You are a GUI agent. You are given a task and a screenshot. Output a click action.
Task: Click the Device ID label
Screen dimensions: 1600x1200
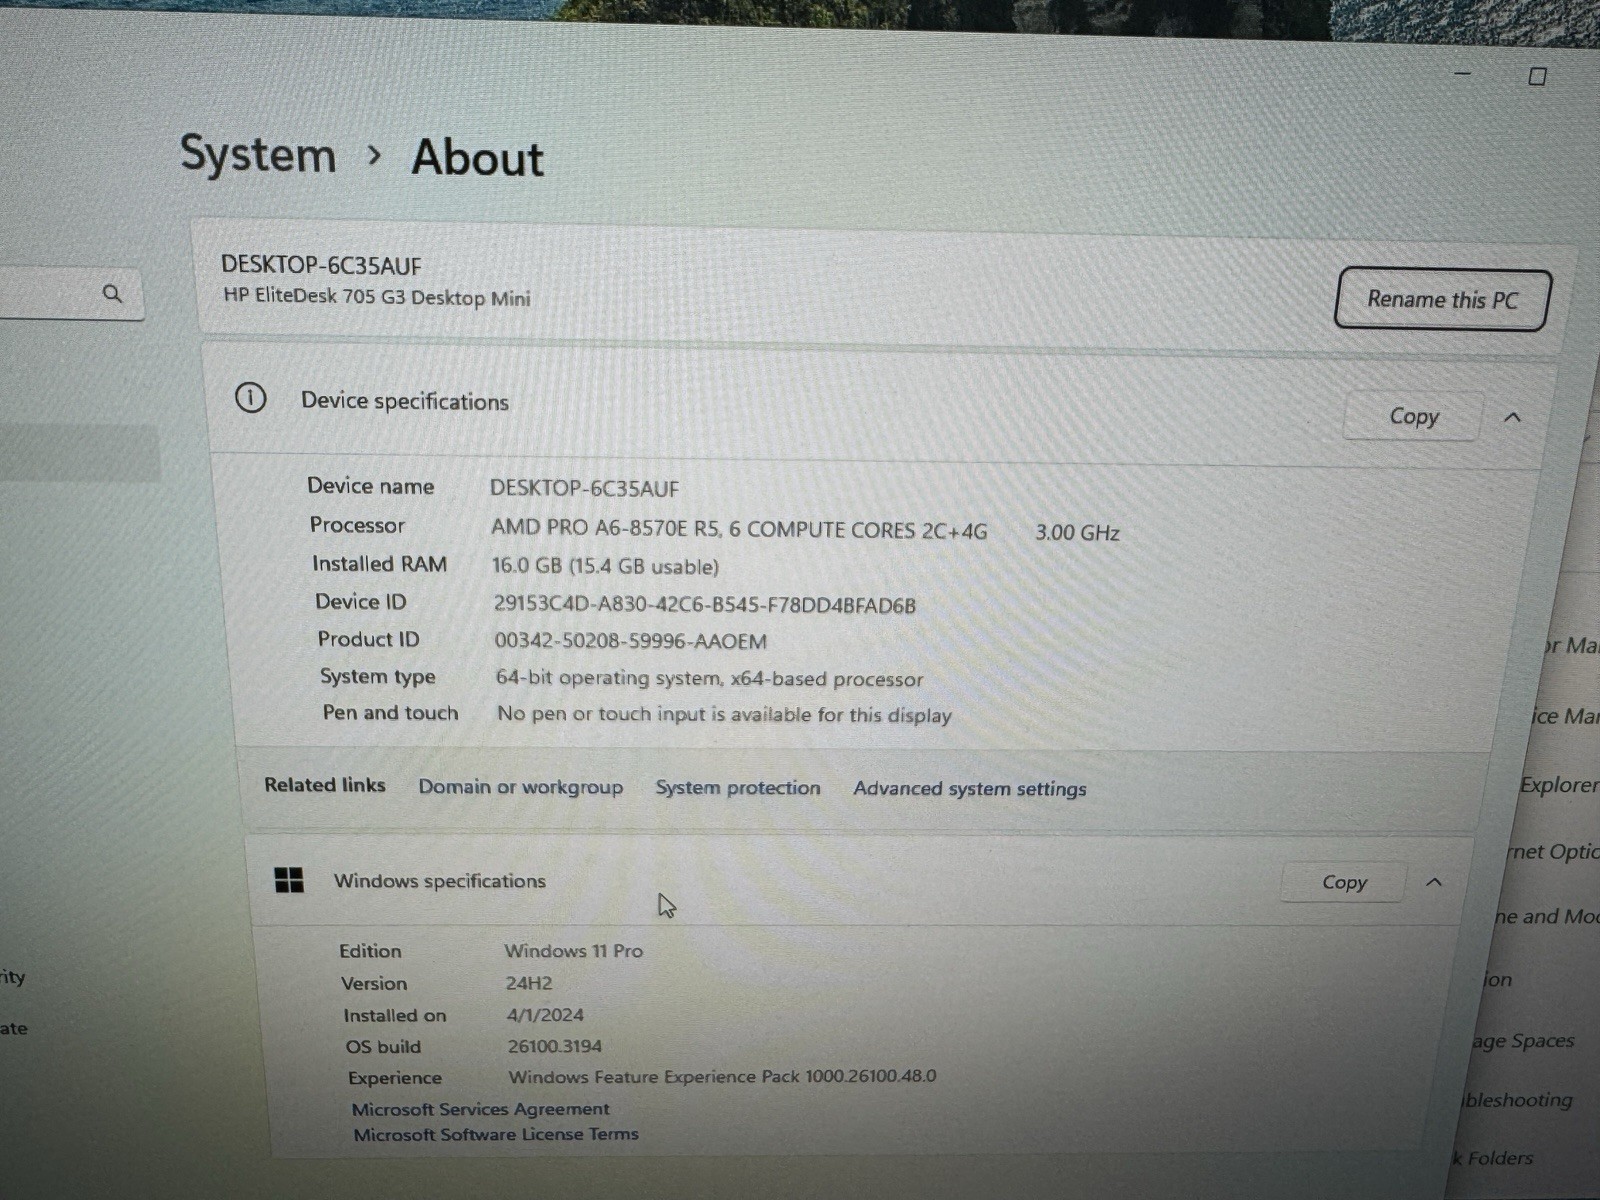[x=361, y=601]
